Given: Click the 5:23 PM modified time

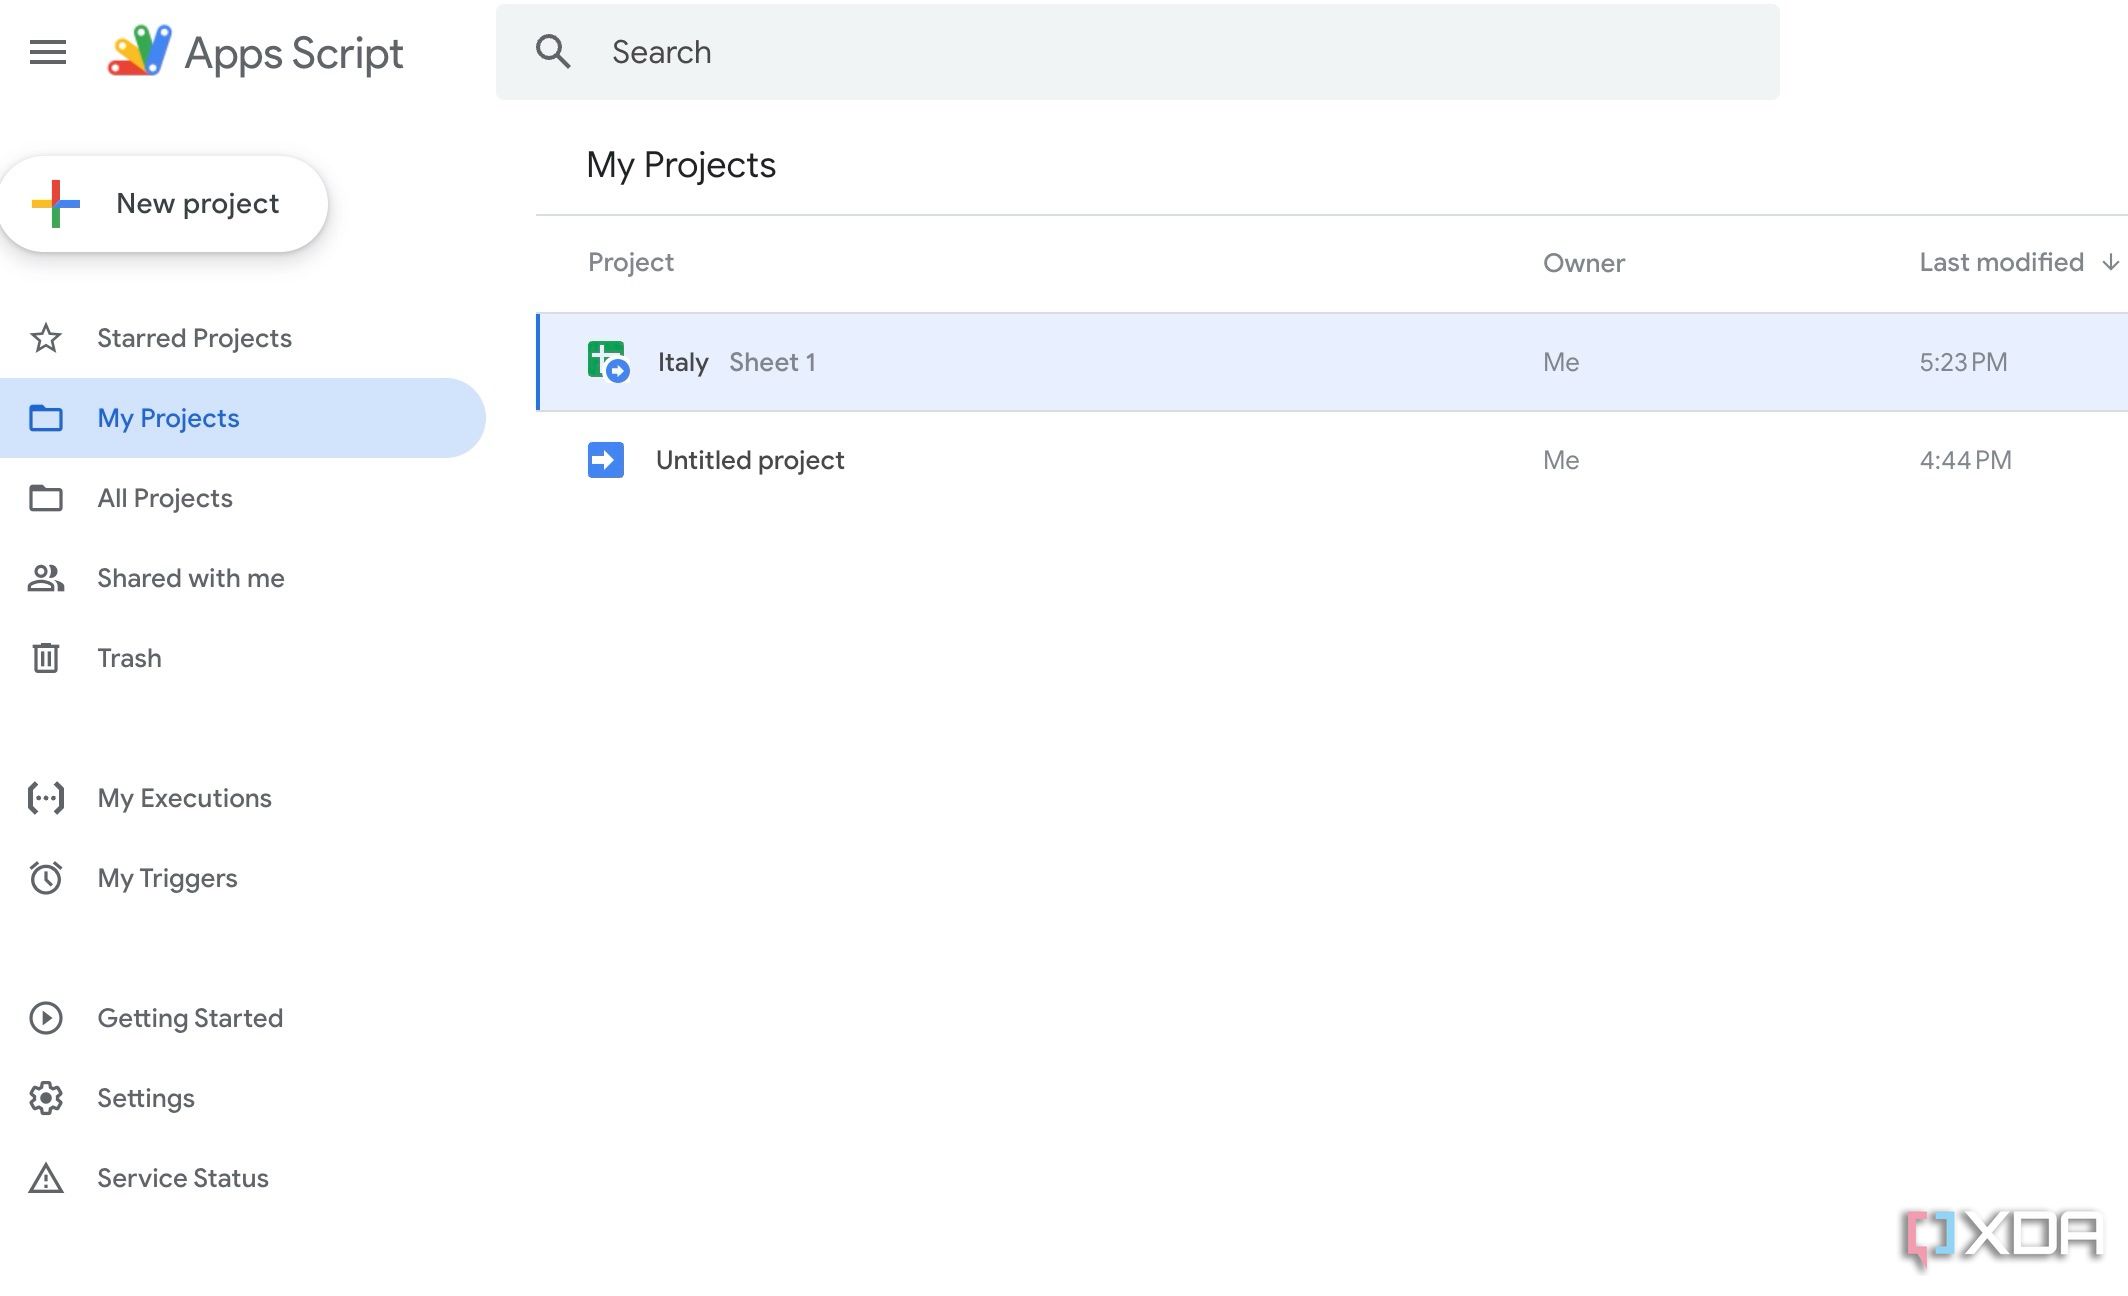Looking at the screenshot, I should click(x=1963, y=362).
